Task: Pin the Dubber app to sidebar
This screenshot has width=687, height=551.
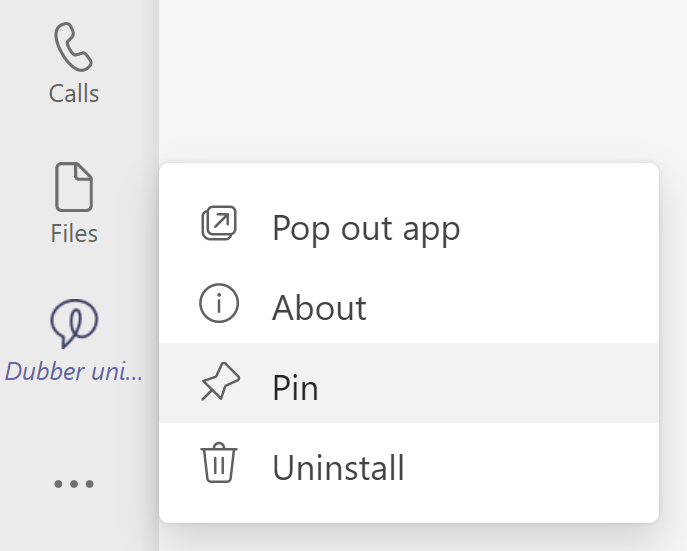Action: tap(409, 383)
